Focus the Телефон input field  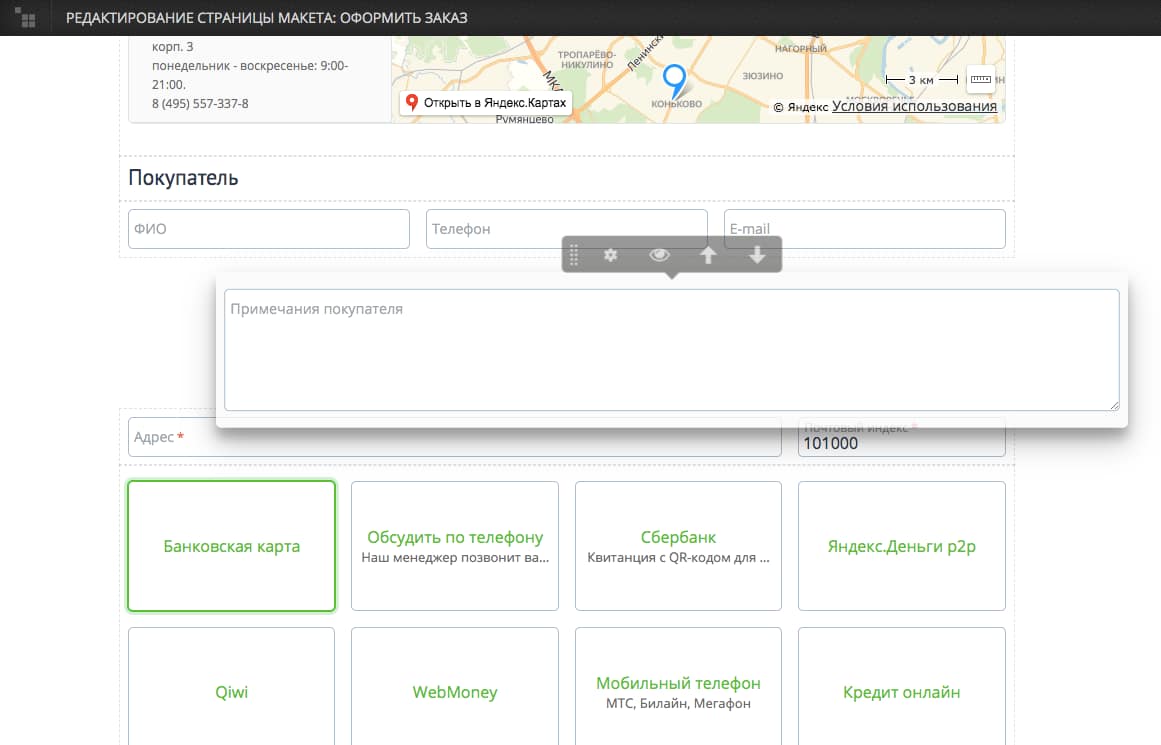[x=566, y=229]
